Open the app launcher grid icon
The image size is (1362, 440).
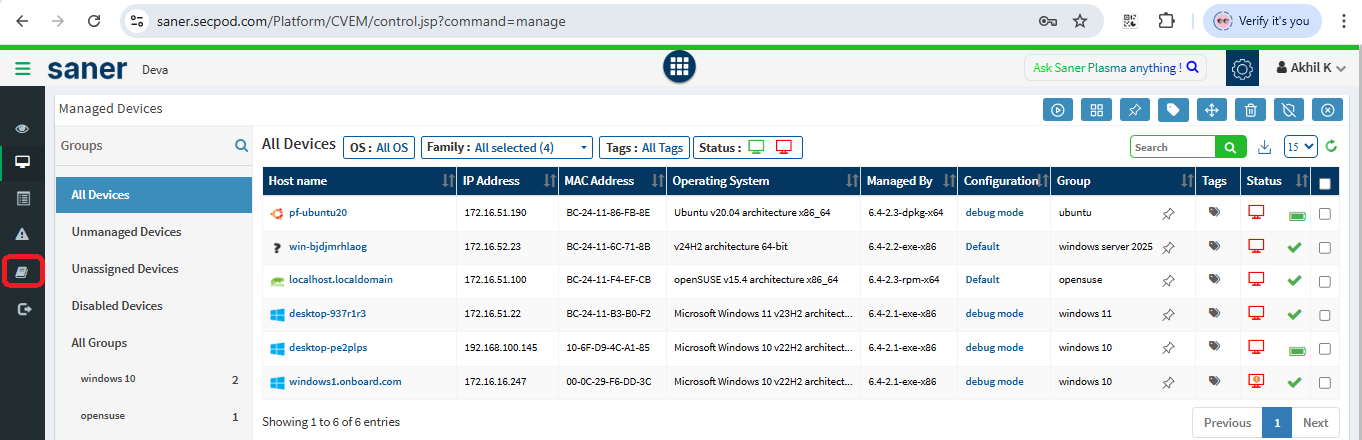pos(679,67)
